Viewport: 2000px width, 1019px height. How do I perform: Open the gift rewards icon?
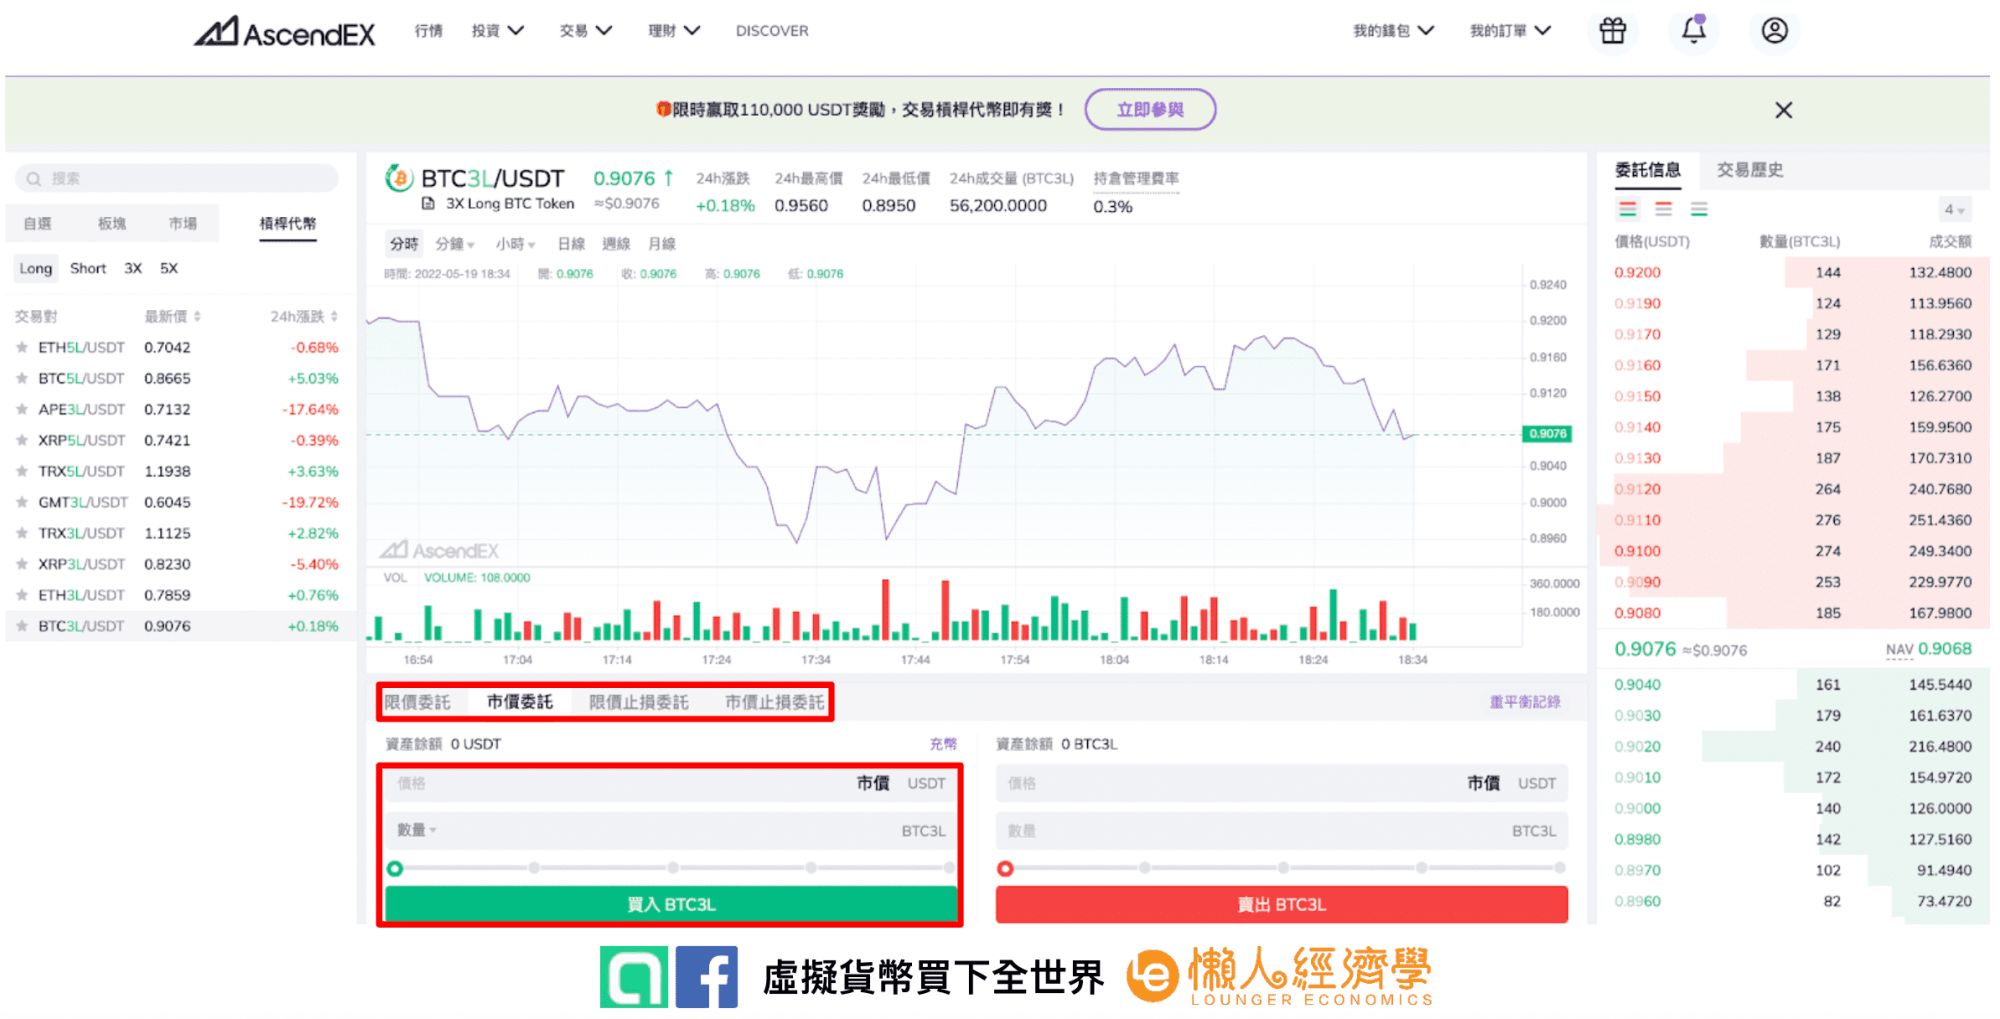tap(1612, 31)
